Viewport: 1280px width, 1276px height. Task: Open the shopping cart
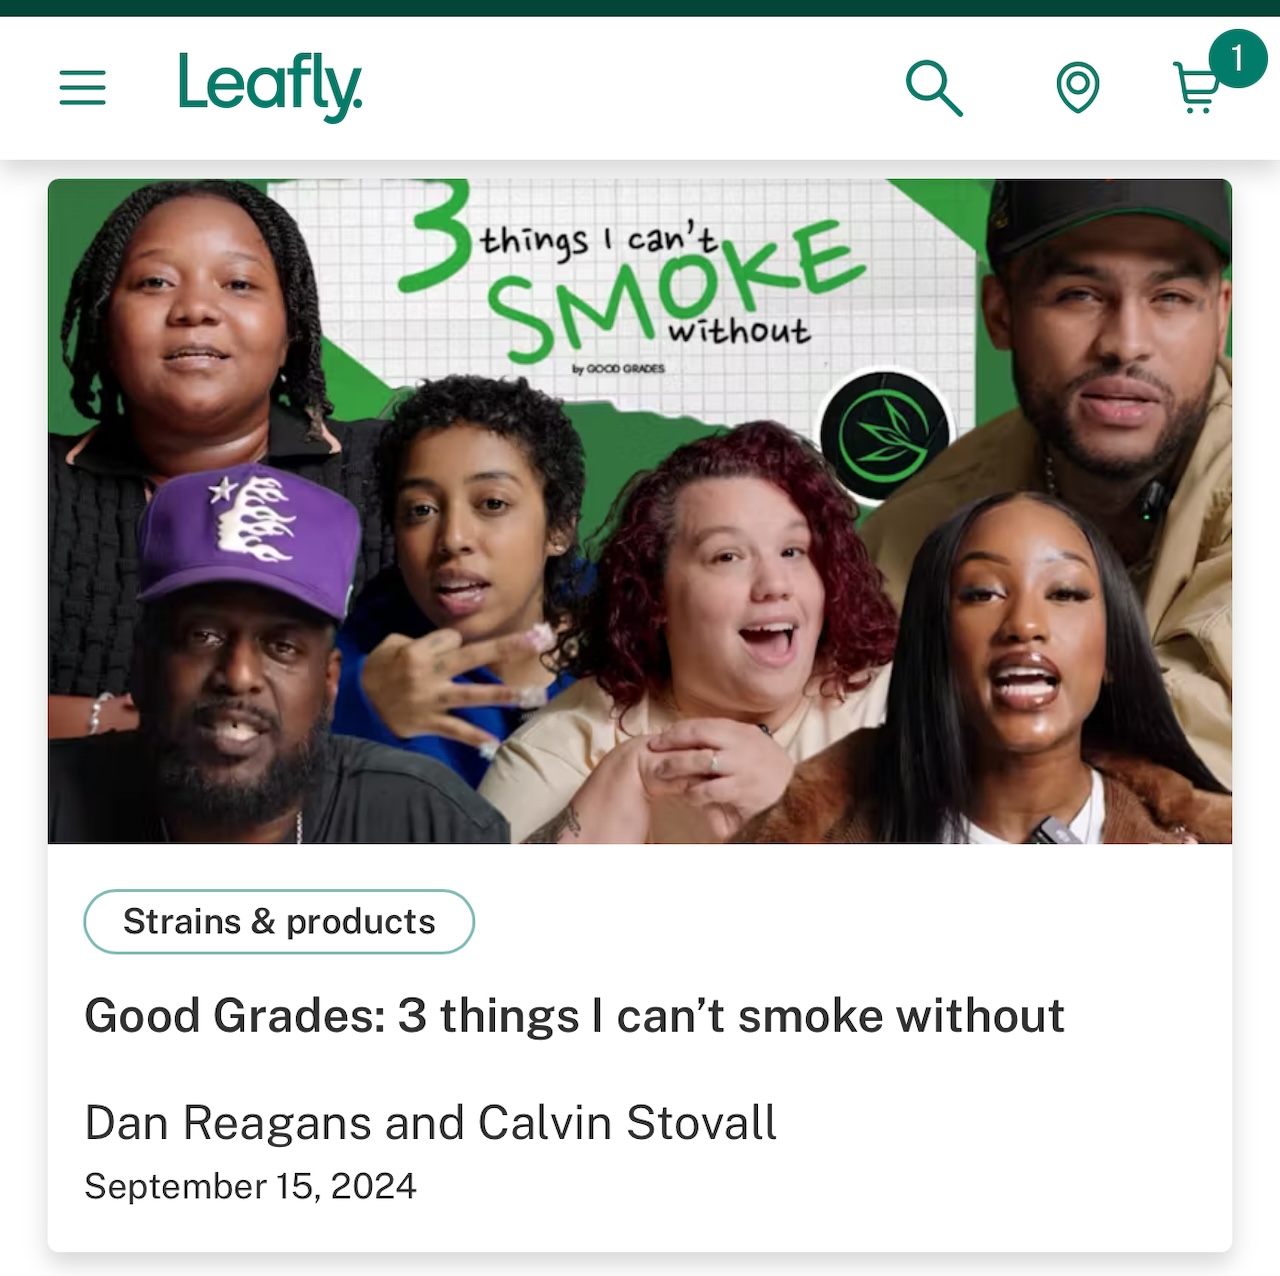coord(1195,89)
